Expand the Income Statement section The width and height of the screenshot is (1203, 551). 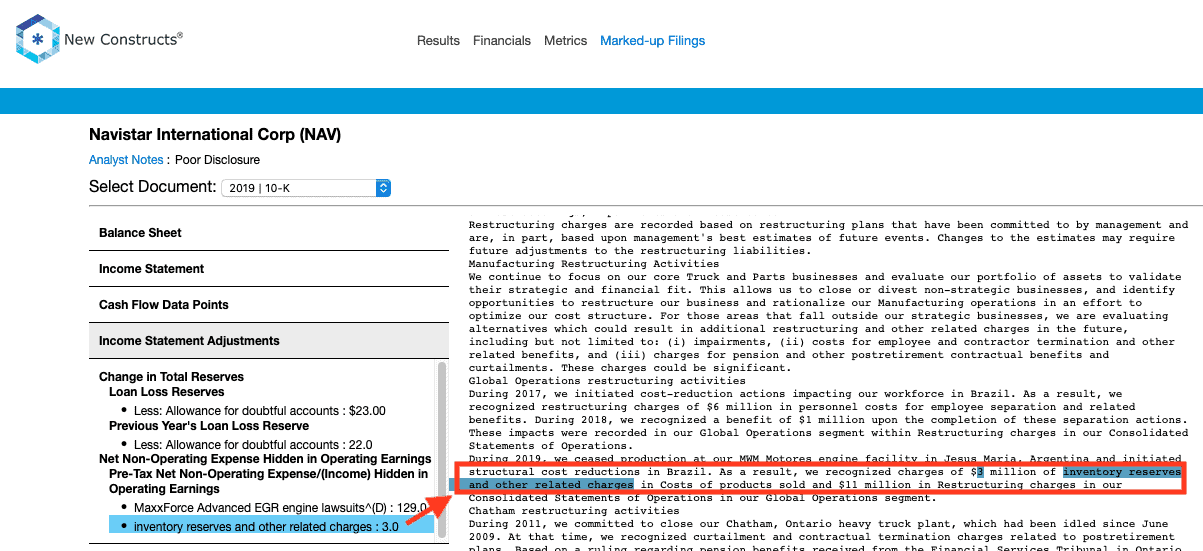click(x=268, y=269)
